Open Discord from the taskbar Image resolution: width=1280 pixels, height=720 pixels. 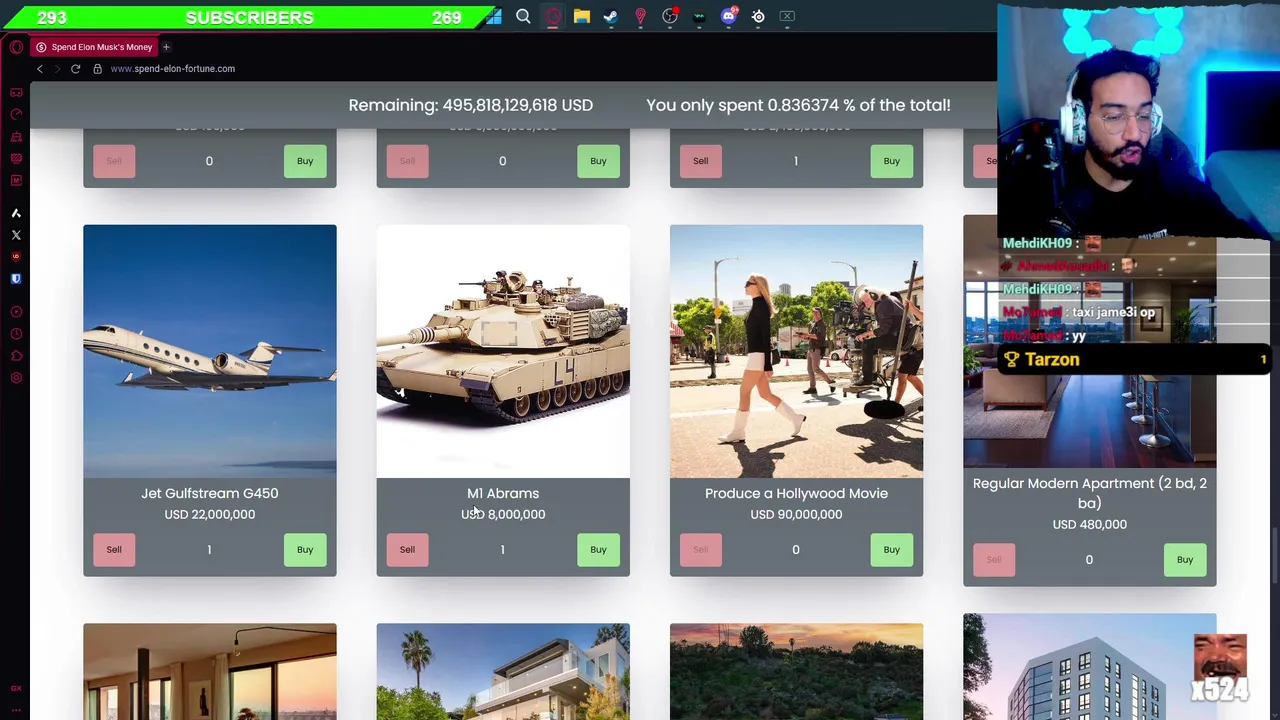pos(728,16)
